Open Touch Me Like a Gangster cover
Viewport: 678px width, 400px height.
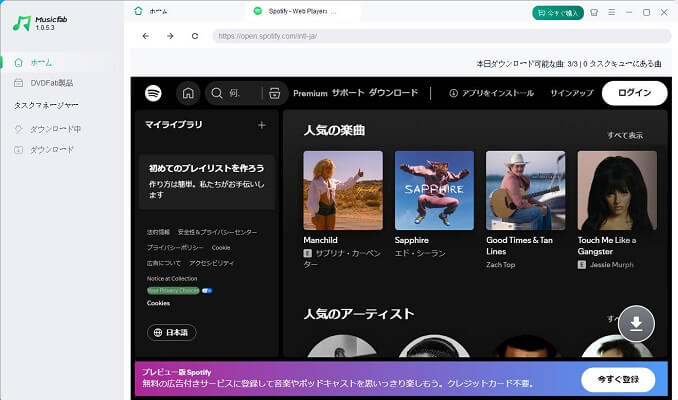pos(617,190)
